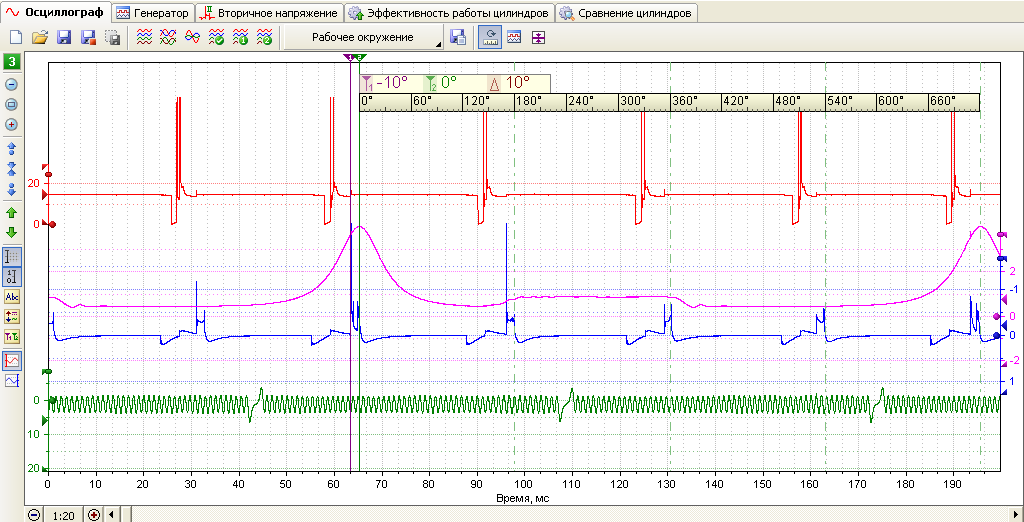Screen dimensions: 1024x522
Task: Zoom in vertically with red plus circle
Action: [x=12, y=124]
